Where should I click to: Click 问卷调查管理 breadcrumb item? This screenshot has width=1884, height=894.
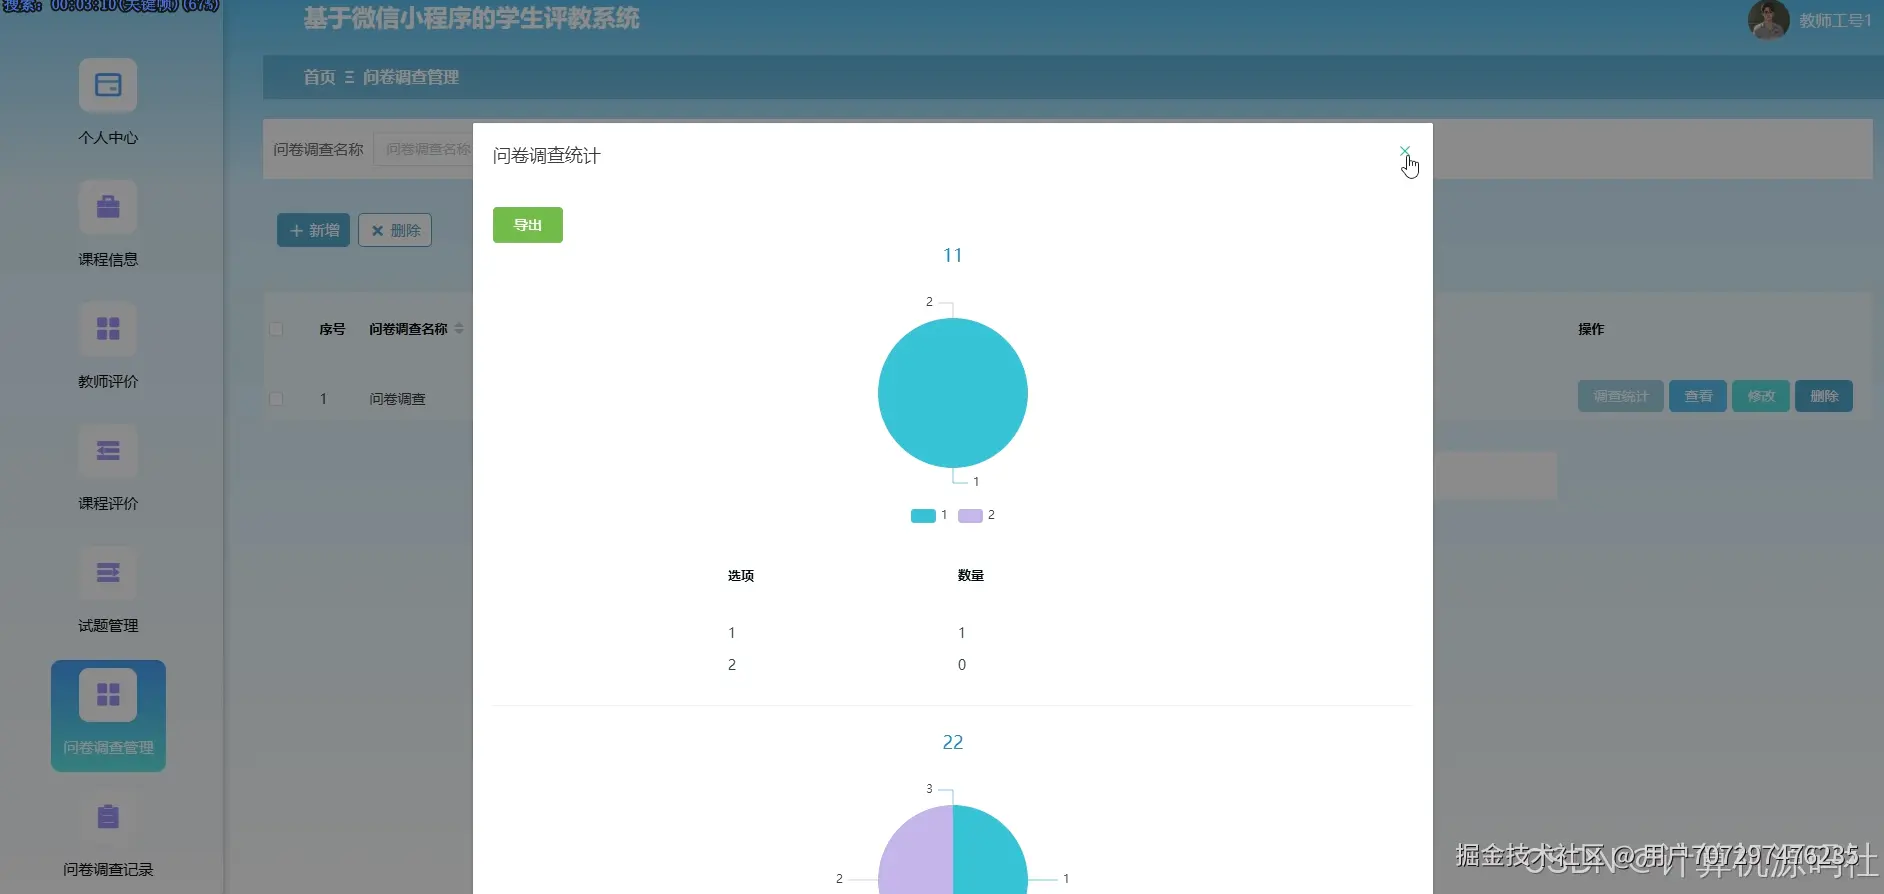pos(411,77)
